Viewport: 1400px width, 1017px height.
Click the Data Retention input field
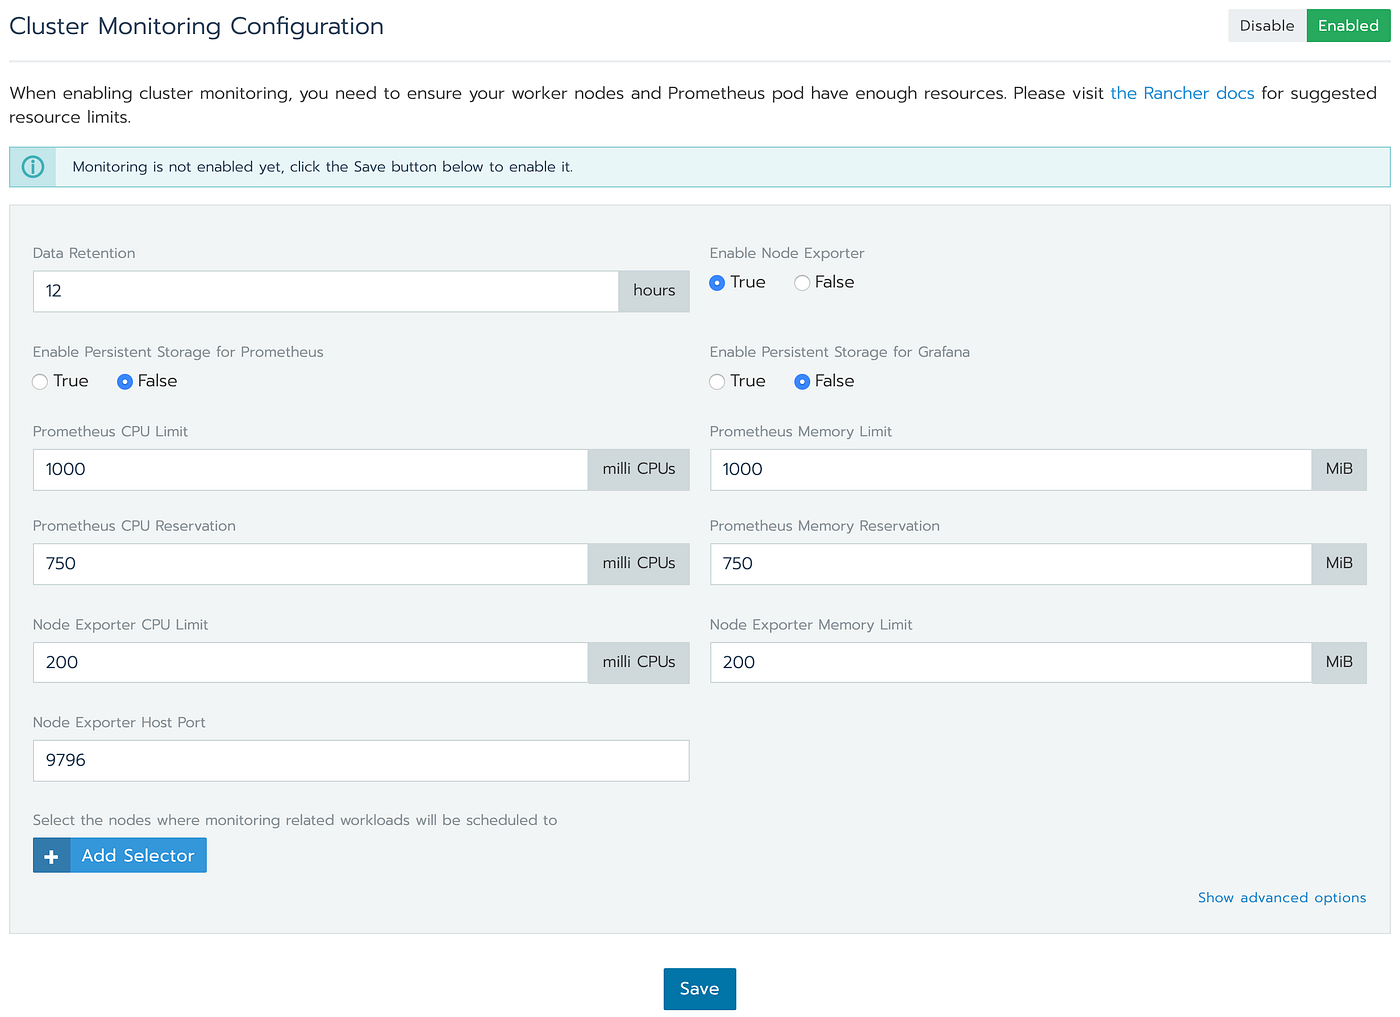pos(325,291)
